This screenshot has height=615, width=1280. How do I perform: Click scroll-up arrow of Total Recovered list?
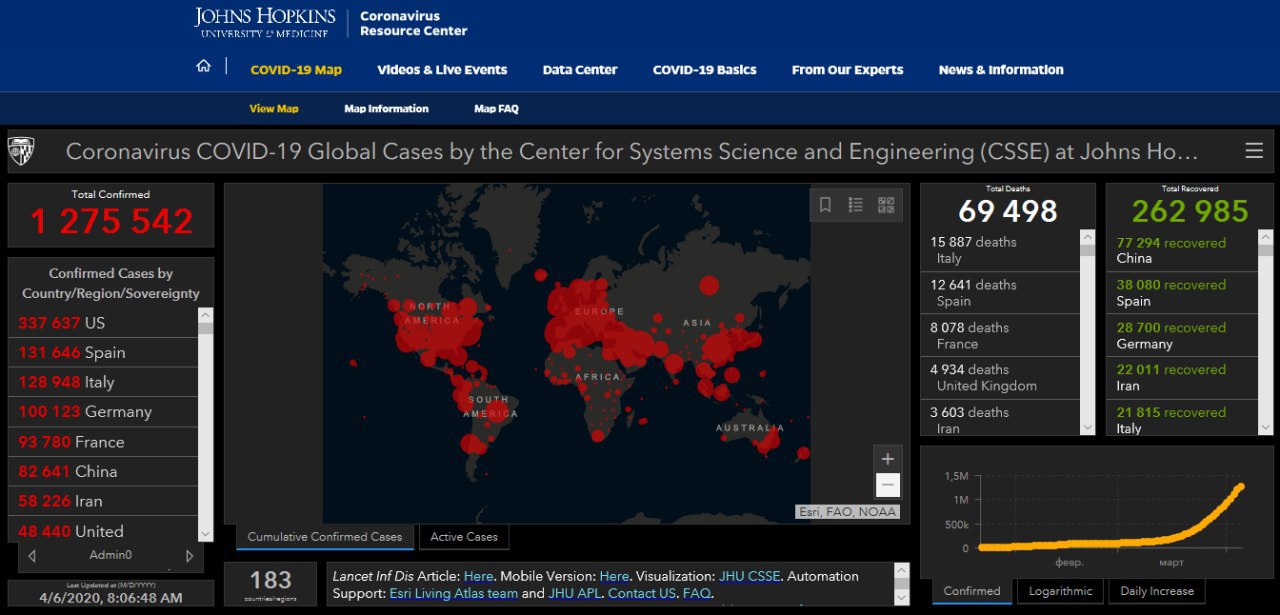1266,237
